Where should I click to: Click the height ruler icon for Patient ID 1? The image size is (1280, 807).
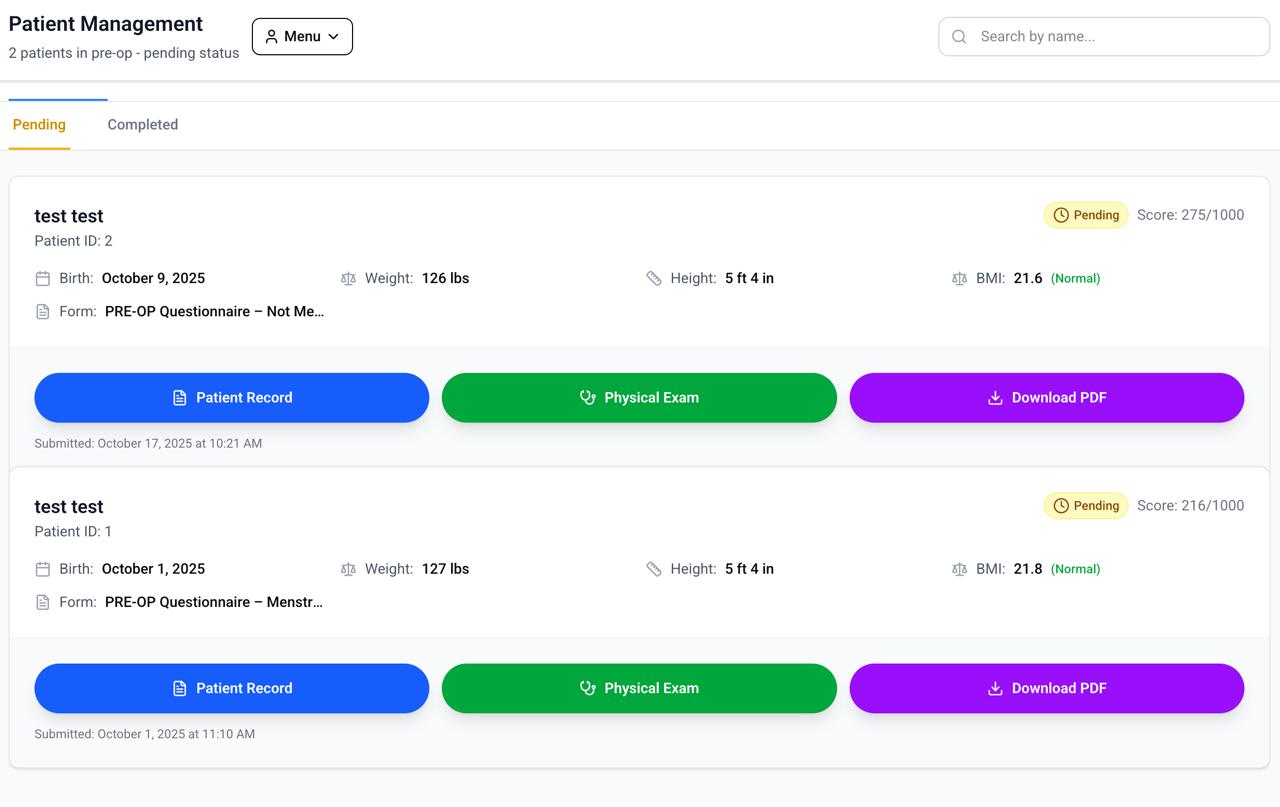(655, 568)
